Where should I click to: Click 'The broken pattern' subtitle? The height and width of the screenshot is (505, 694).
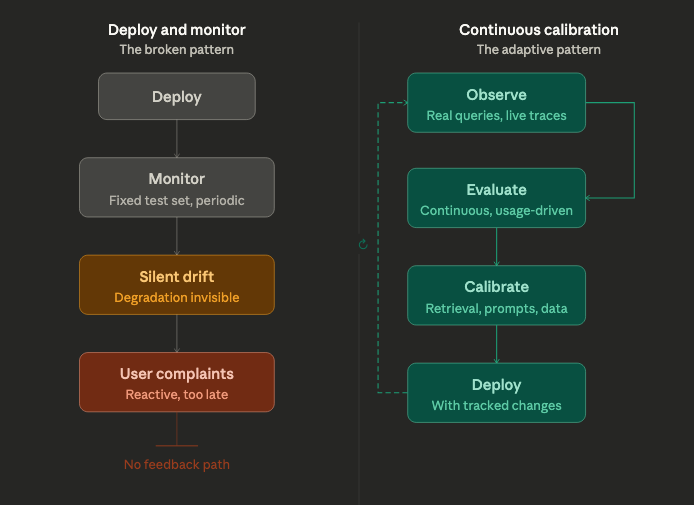point(177,50)
